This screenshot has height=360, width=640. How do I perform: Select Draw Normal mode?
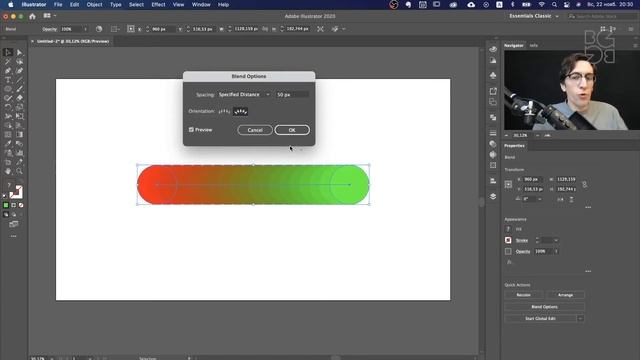pyautogui.click(x=6, y=214)
